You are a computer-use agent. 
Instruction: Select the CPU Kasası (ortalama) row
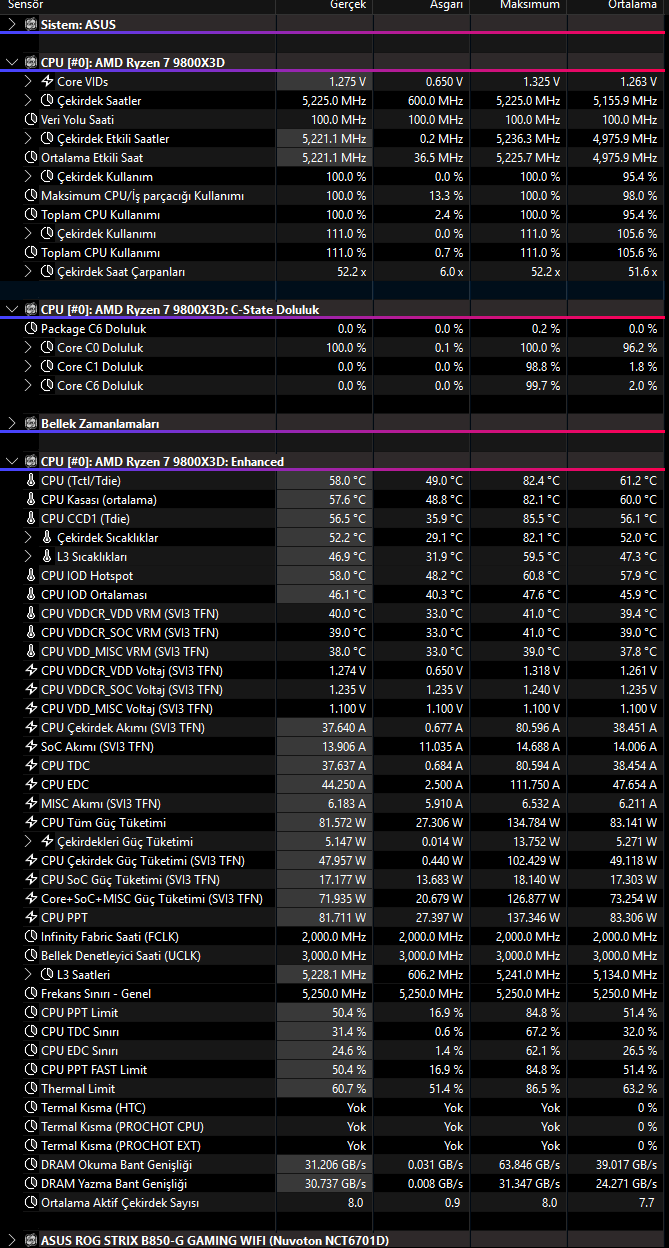(x=333, y=500)
